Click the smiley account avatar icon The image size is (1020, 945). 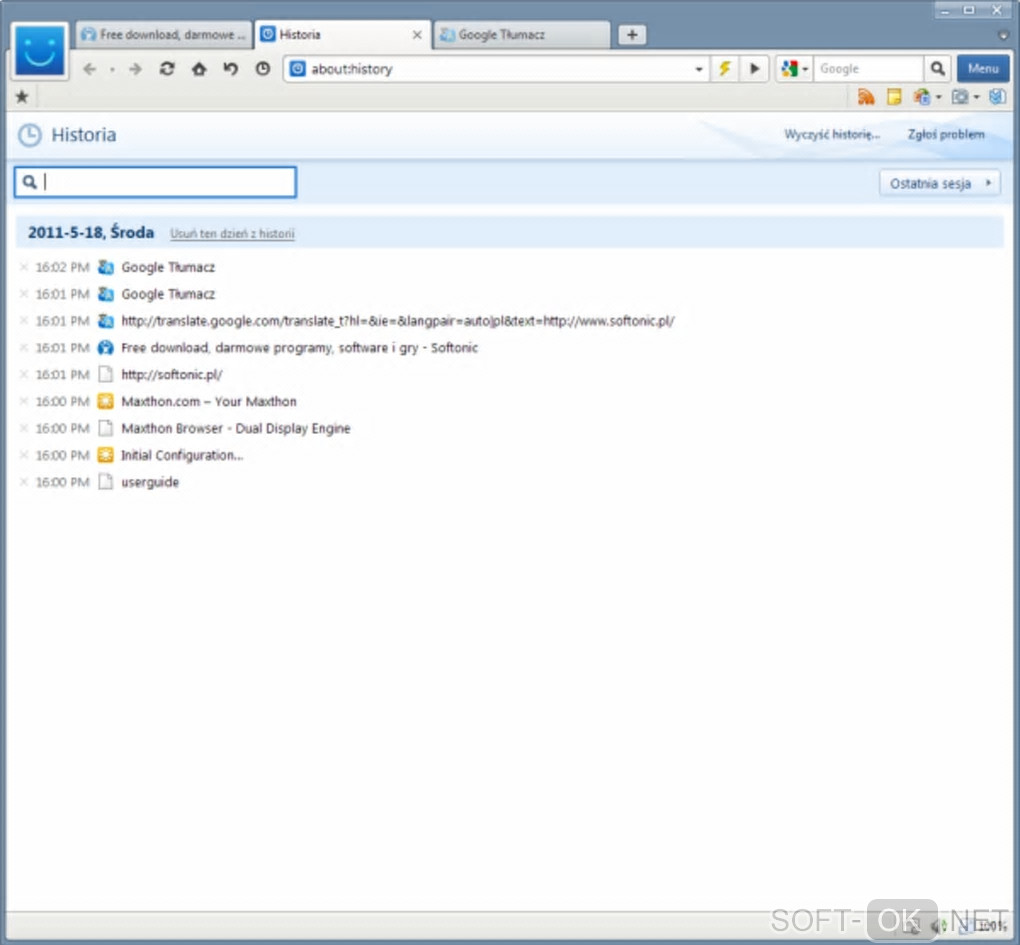[x=40, y=51]
